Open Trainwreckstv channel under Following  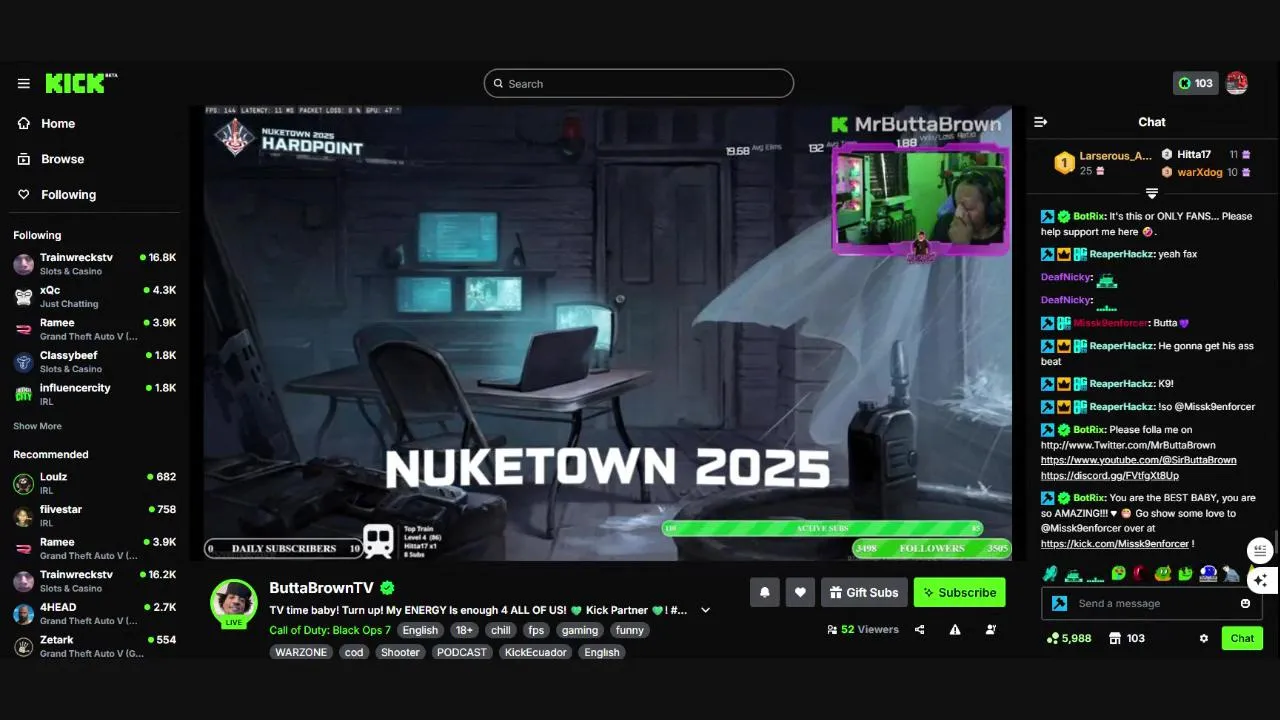[x=95, y=264]
